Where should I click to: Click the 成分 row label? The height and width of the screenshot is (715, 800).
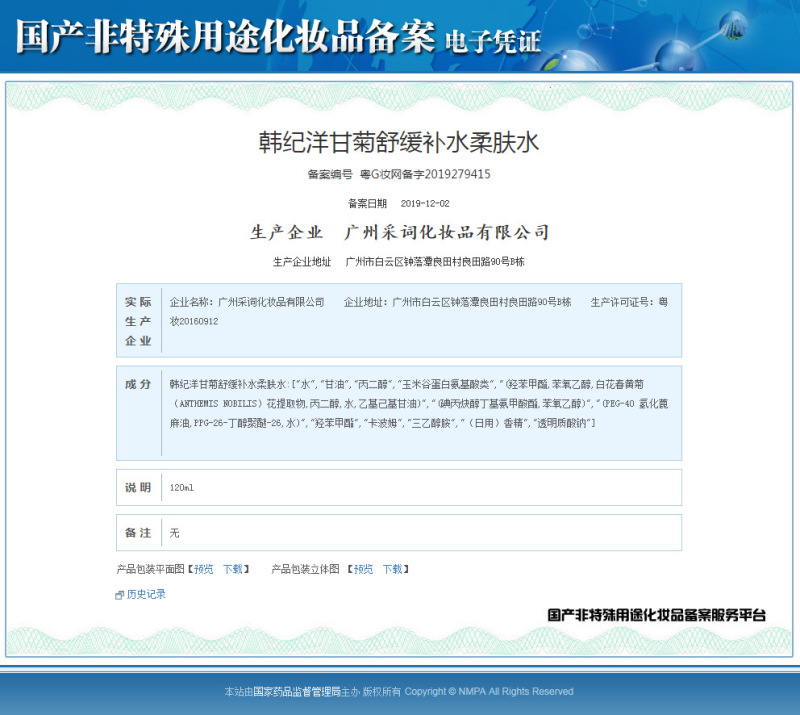[138, 384]
